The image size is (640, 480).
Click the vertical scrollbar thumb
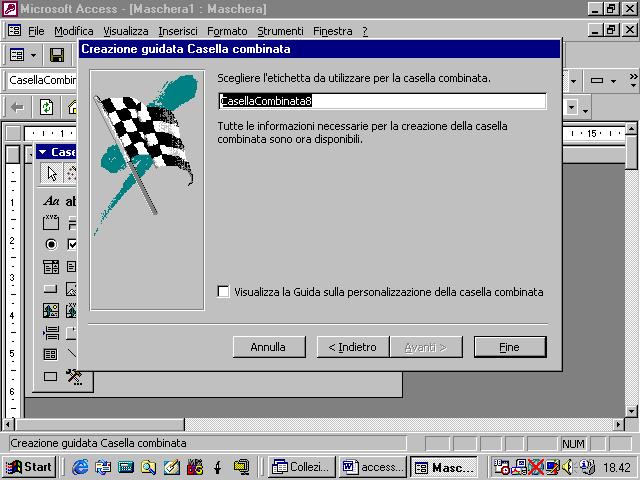click(x=631, y=152)
